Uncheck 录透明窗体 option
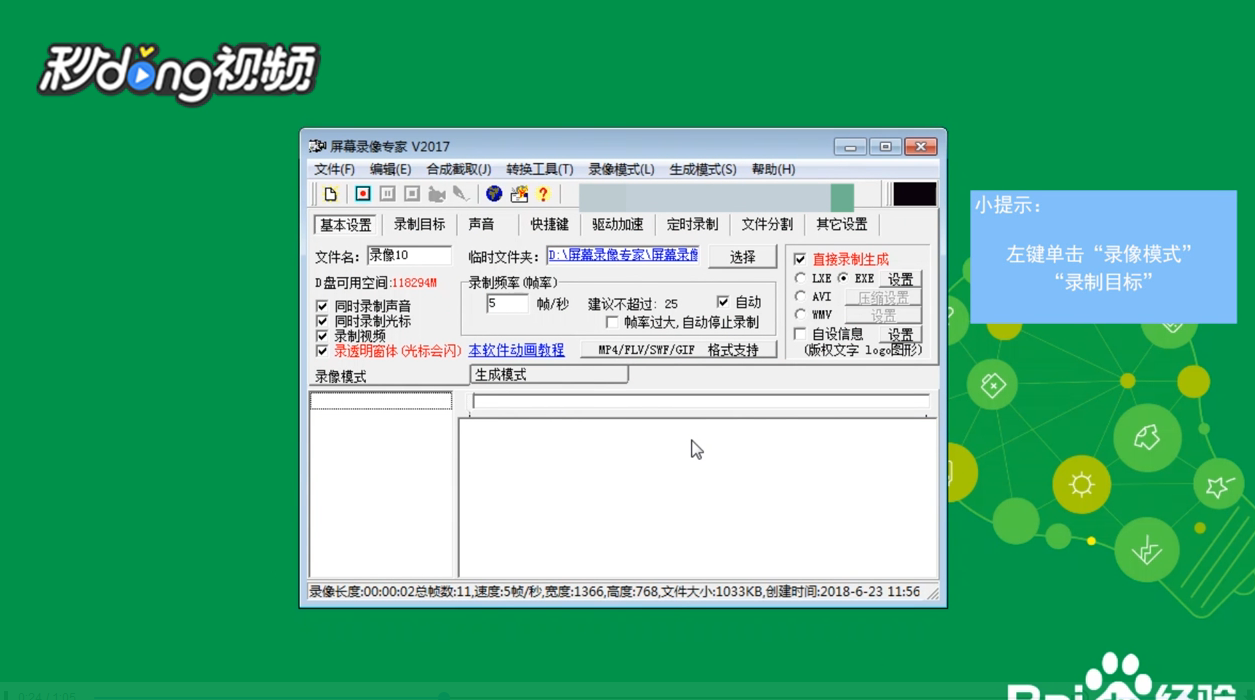 [320, 351]
